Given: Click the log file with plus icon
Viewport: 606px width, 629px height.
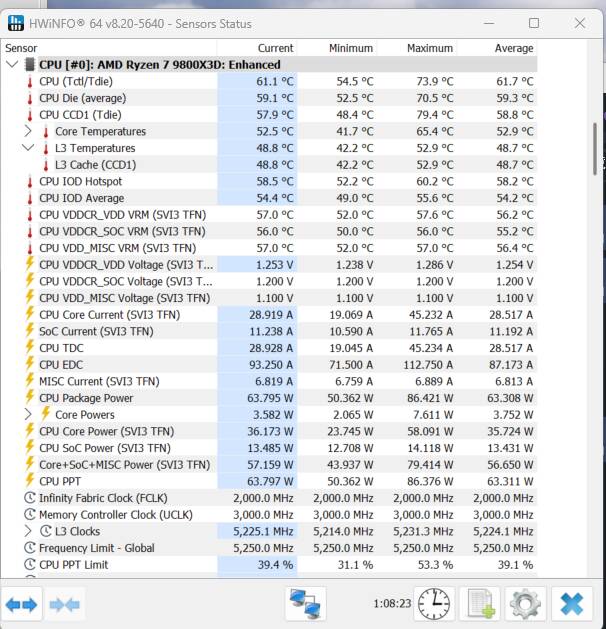Looking at the screenshot, I should pos(480,604).
